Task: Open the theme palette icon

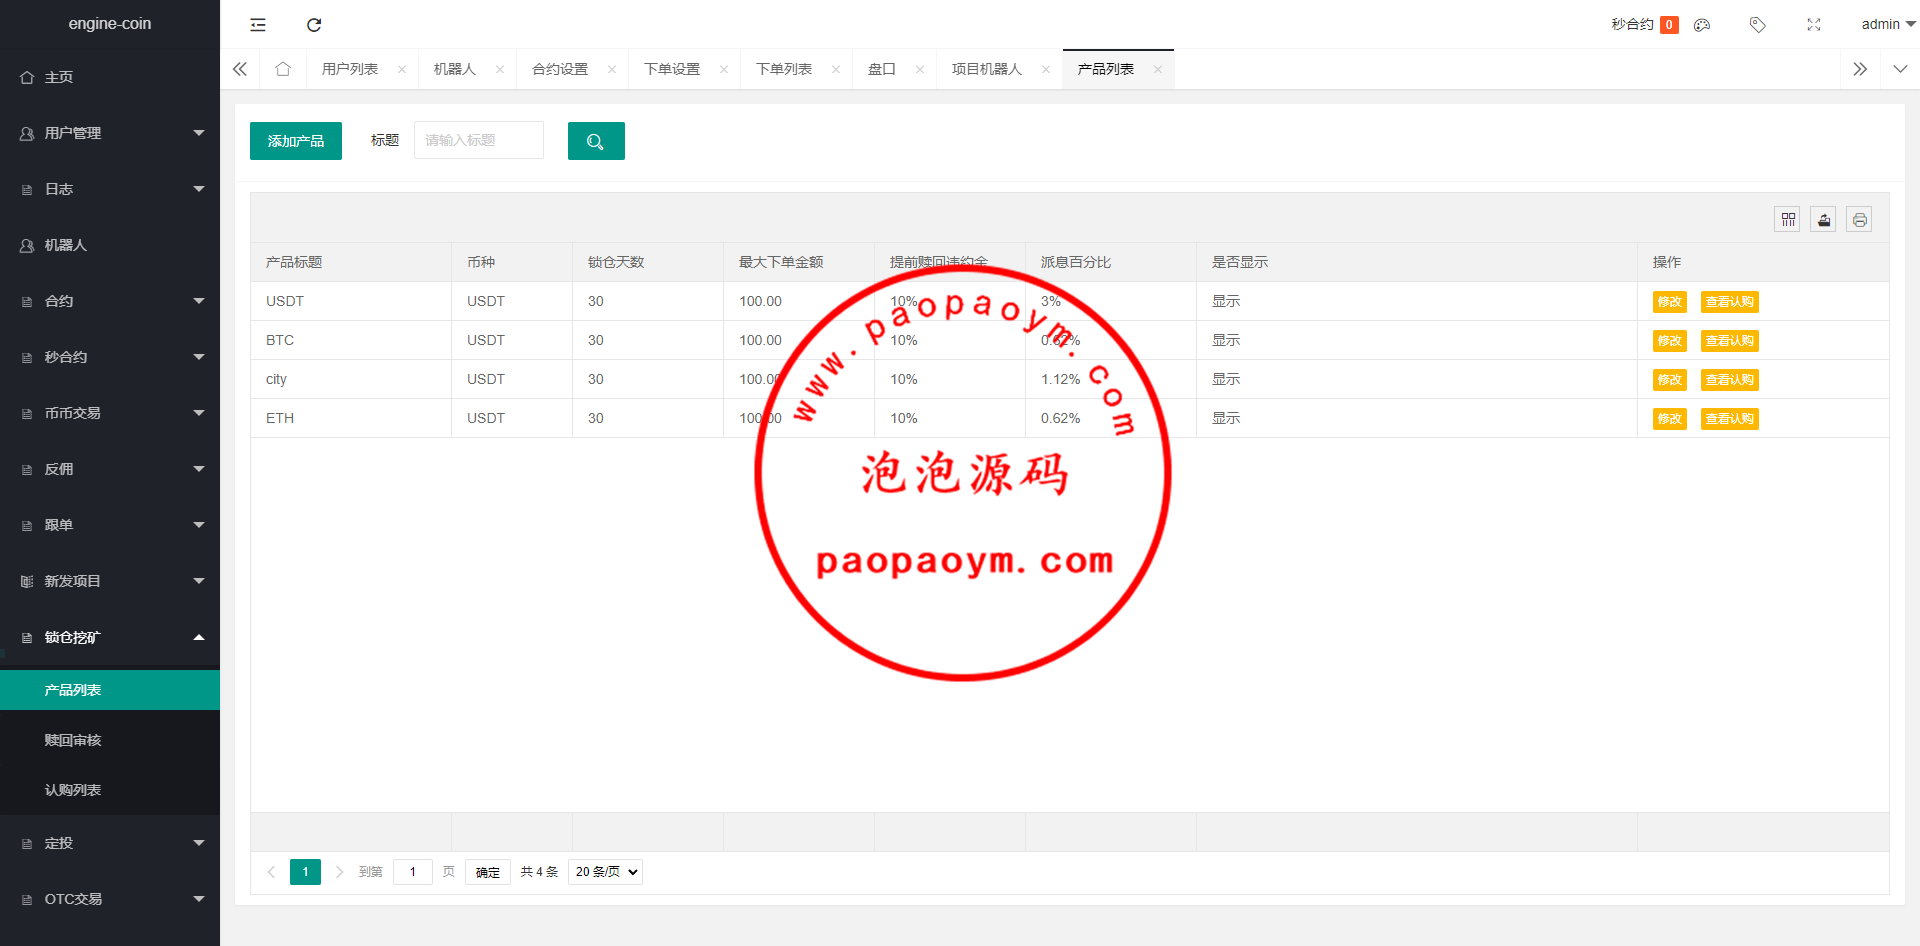Action: pos(1702,25)
